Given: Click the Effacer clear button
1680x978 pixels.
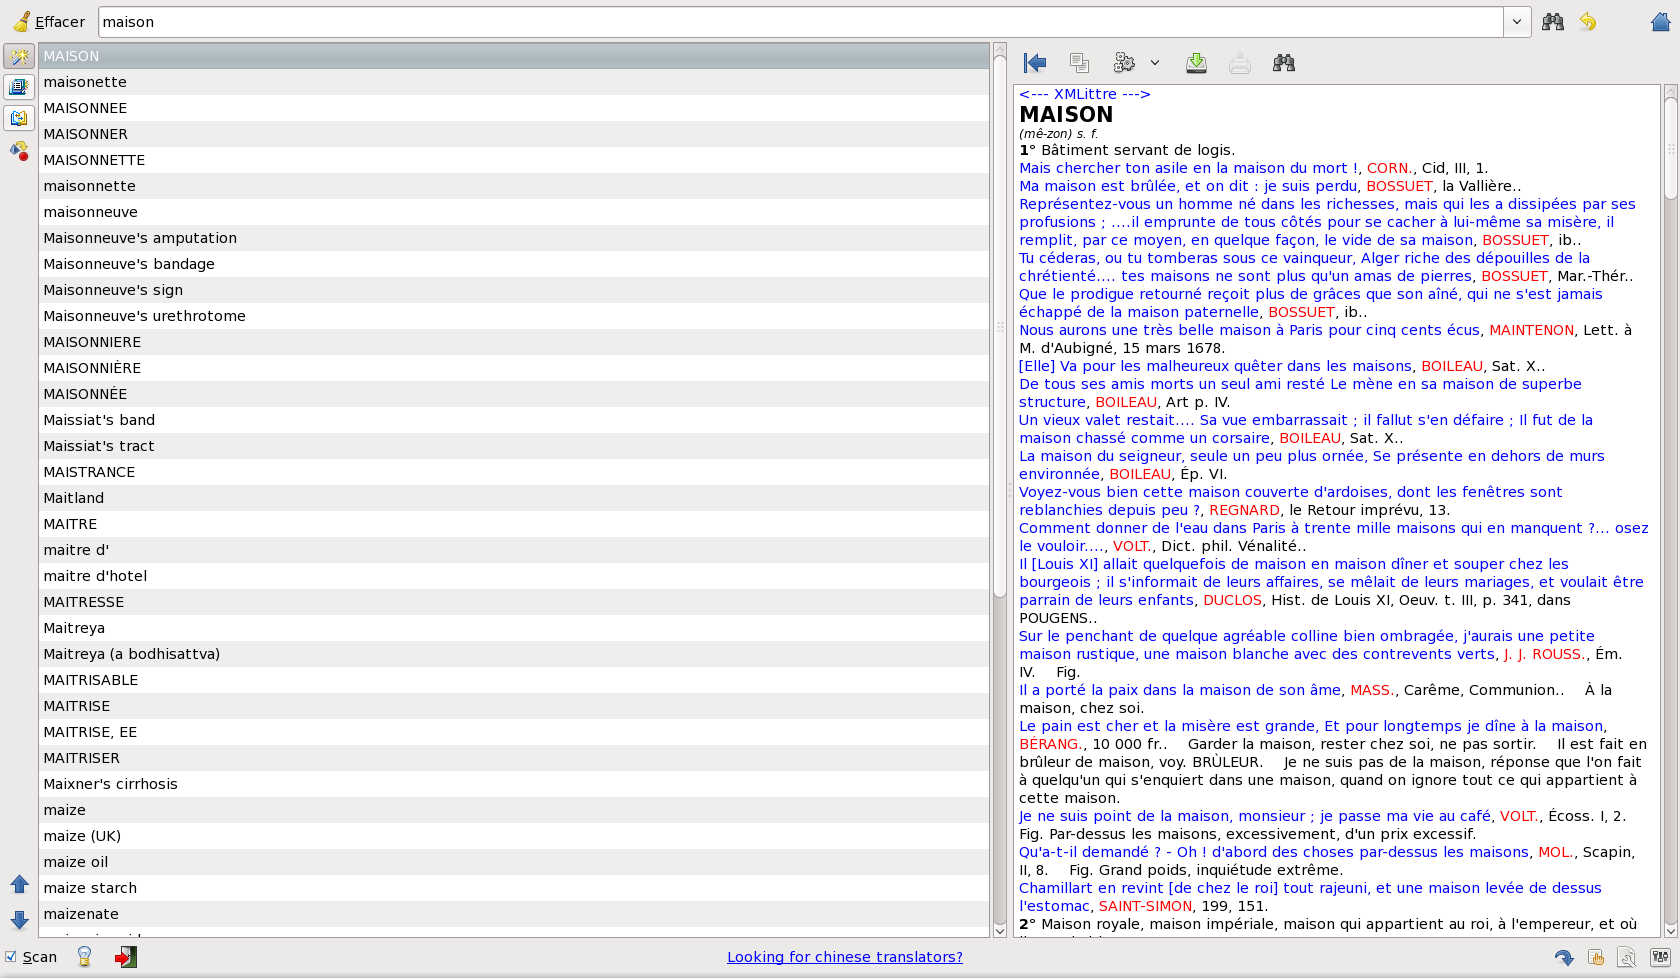Looking at the screenshot, I should [49, 22].
